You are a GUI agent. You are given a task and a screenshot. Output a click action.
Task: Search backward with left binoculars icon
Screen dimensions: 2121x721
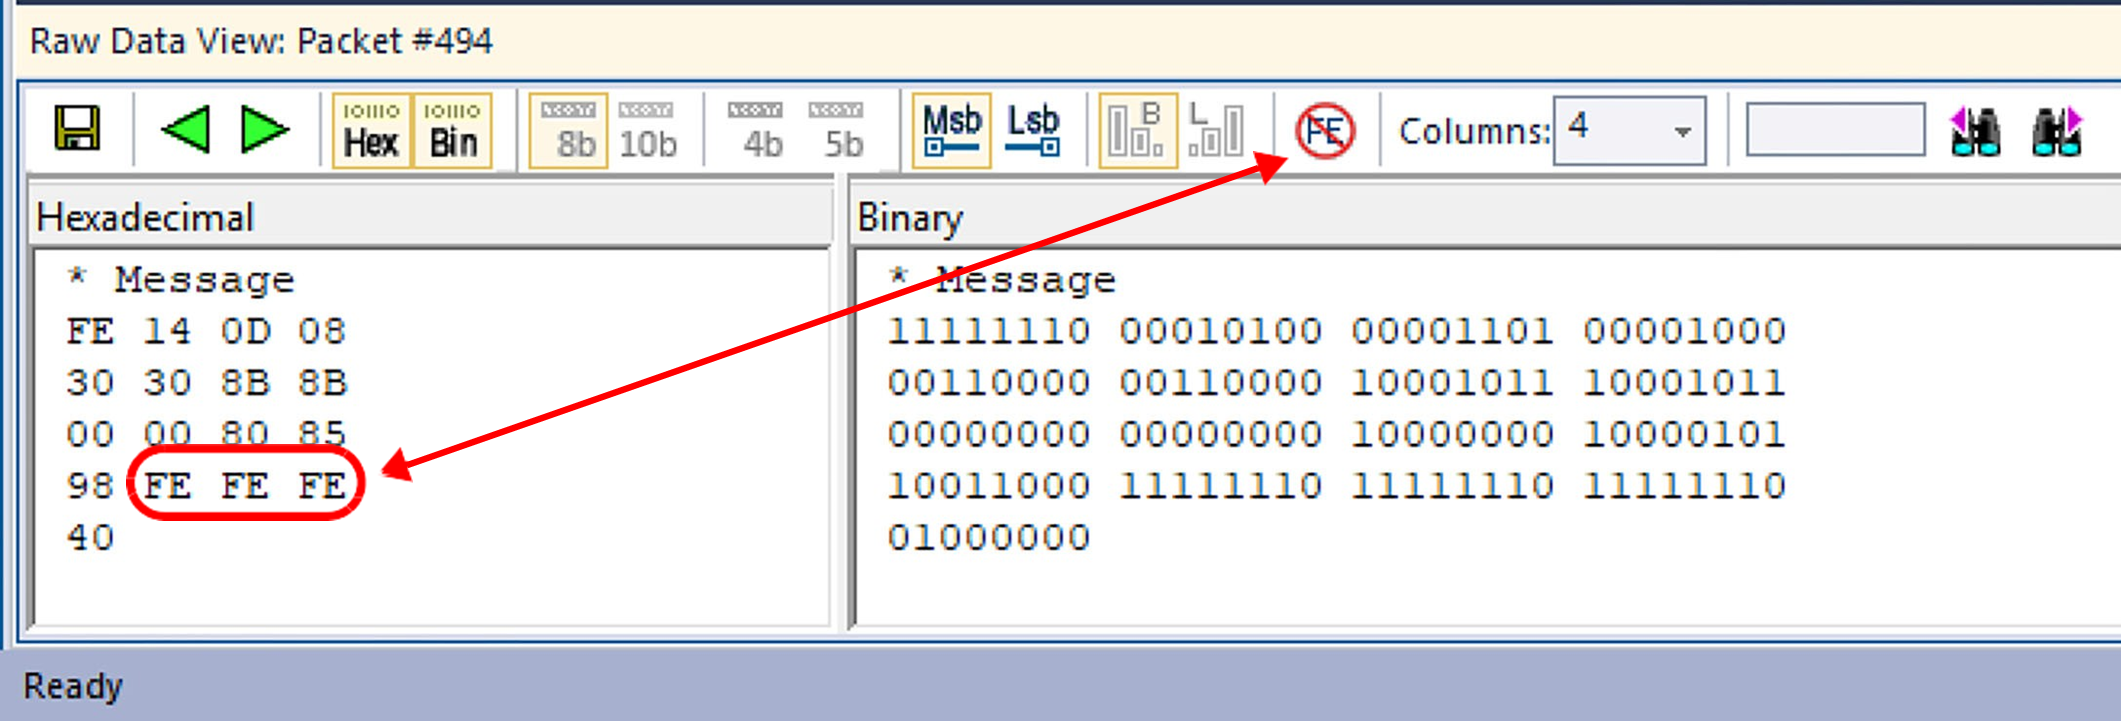click(1975, 131)
